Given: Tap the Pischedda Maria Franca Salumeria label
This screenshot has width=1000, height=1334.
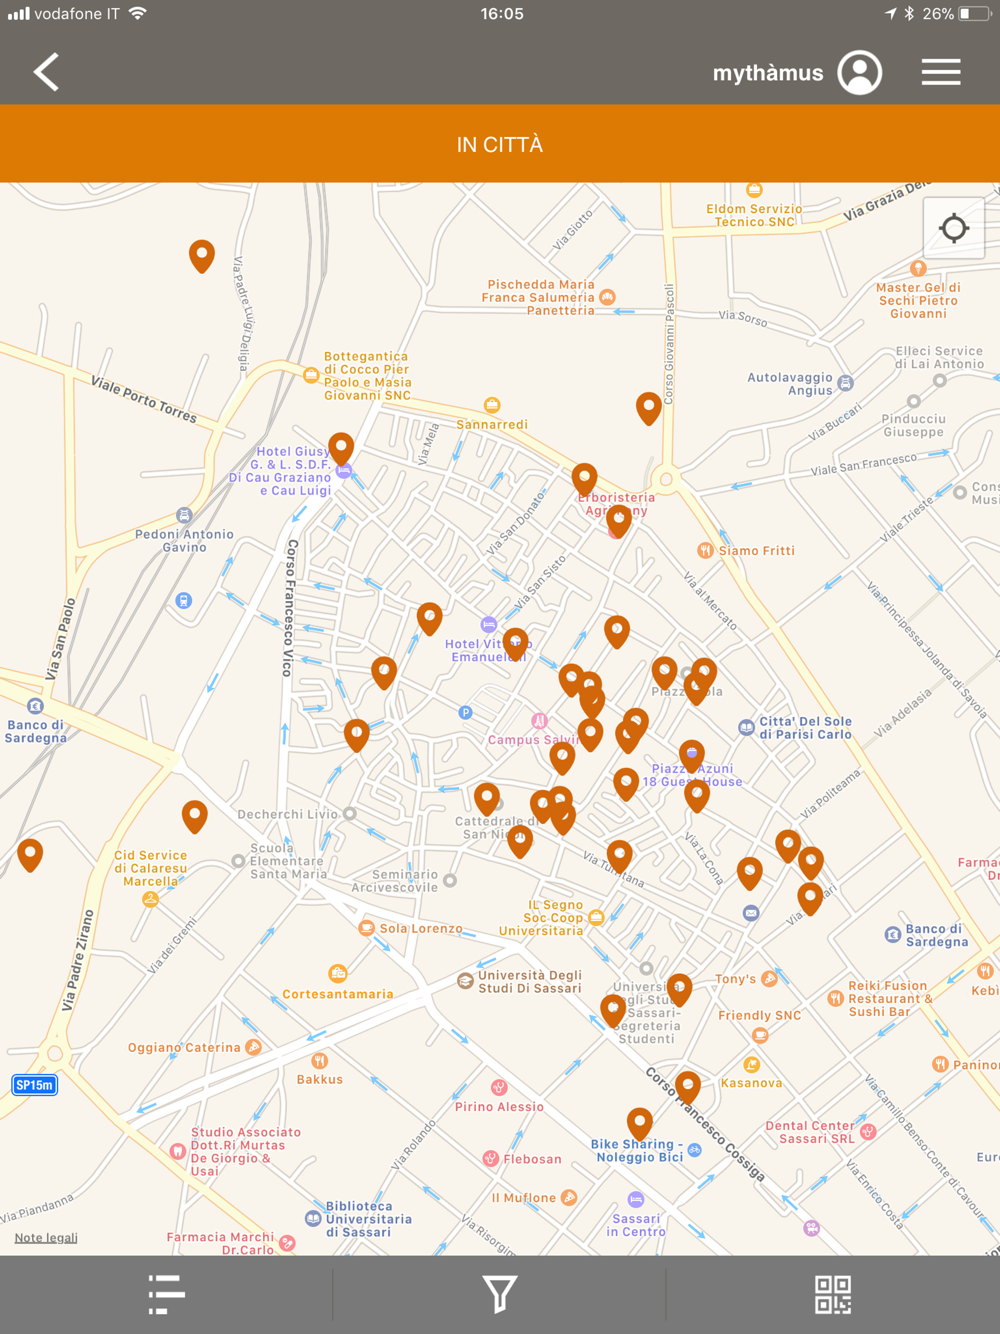Looking at the screenshot, I should tap(540, 298).
